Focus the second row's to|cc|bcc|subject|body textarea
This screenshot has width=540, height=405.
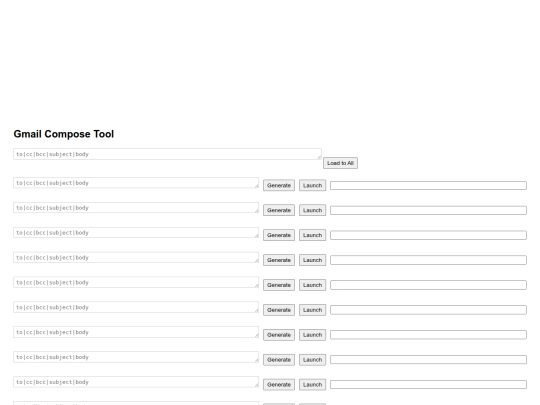click(x=136, y=208)
